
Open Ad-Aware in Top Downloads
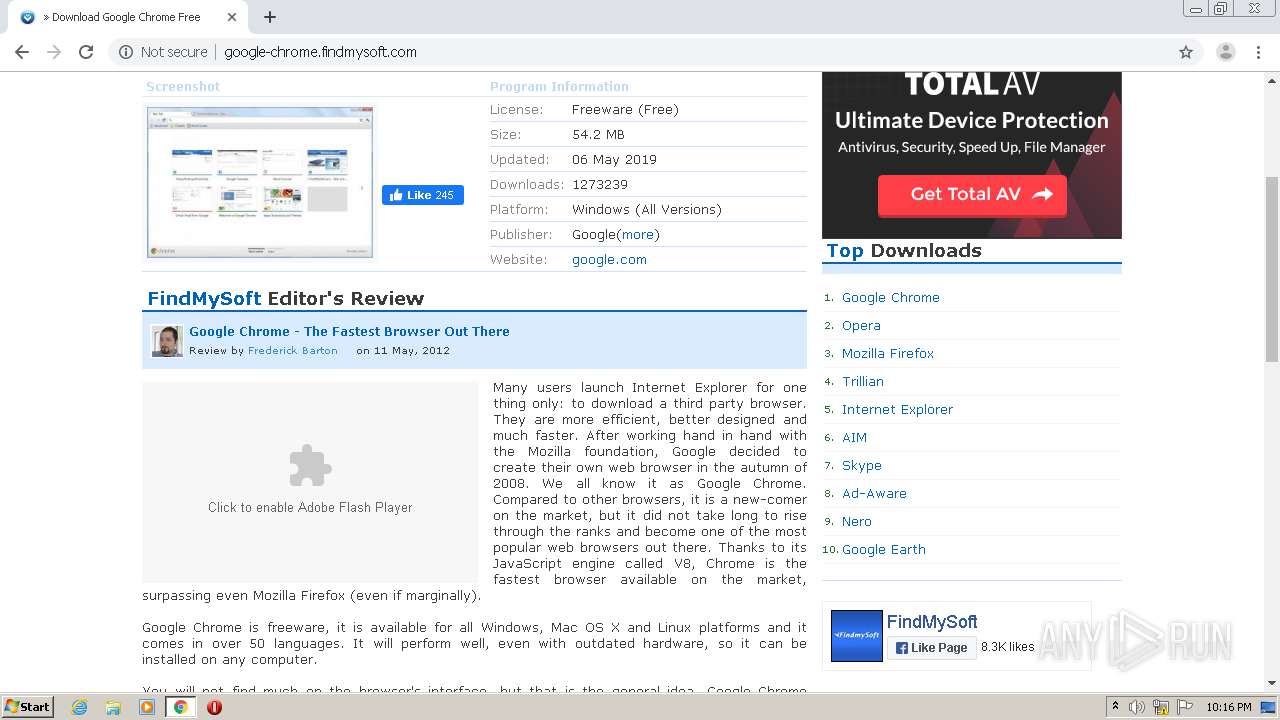(874, 493)
